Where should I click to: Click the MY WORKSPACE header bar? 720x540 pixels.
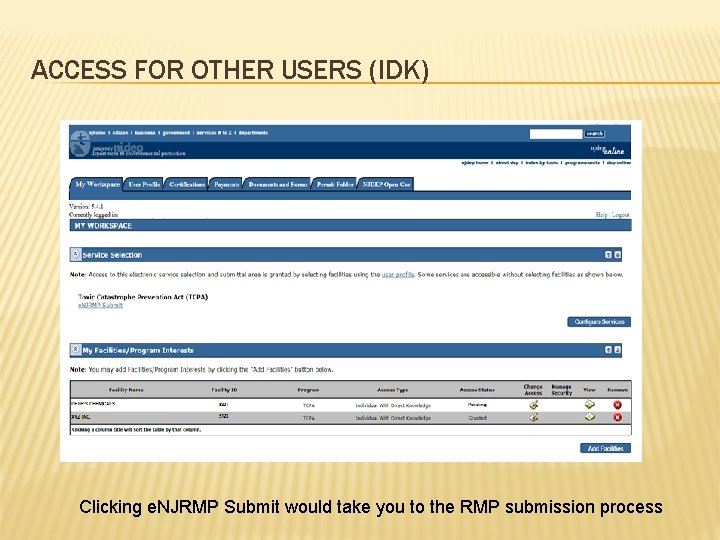tap(350, 225)
